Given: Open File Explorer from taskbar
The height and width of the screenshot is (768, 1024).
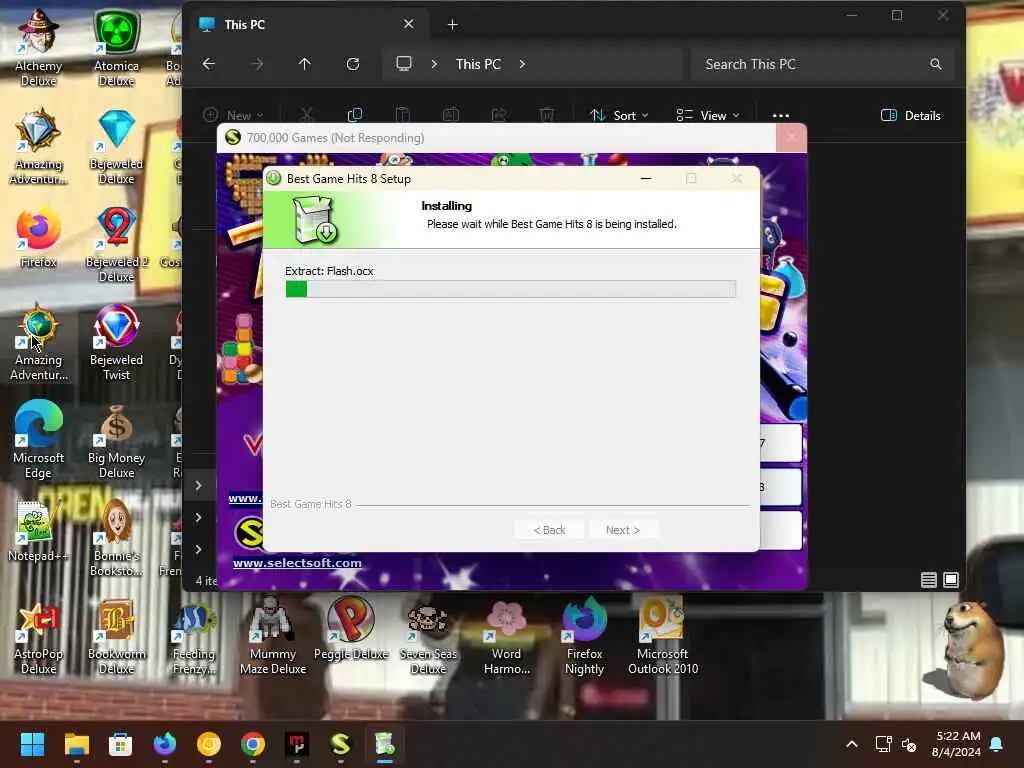Looking at the screenshot, I should coord(76,744).
